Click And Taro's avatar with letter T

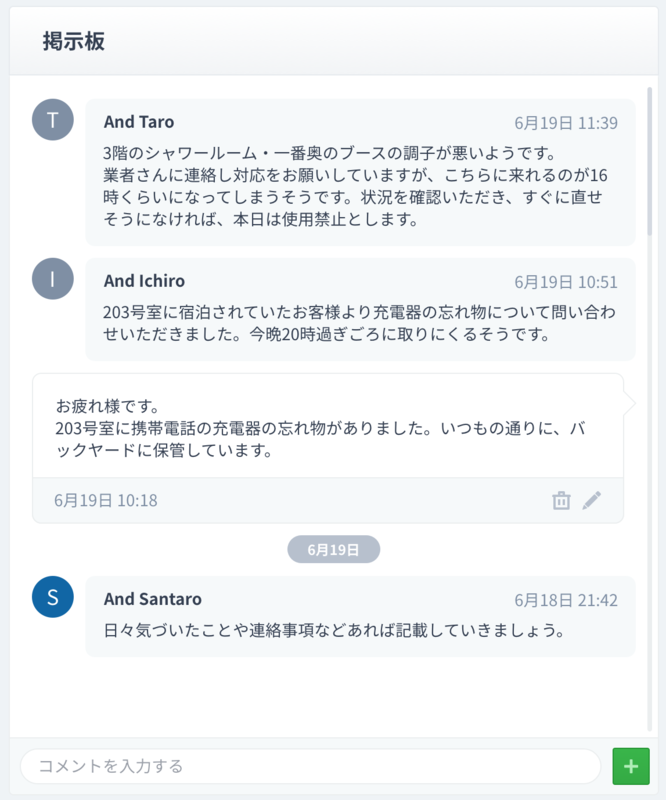coord(53,120)
